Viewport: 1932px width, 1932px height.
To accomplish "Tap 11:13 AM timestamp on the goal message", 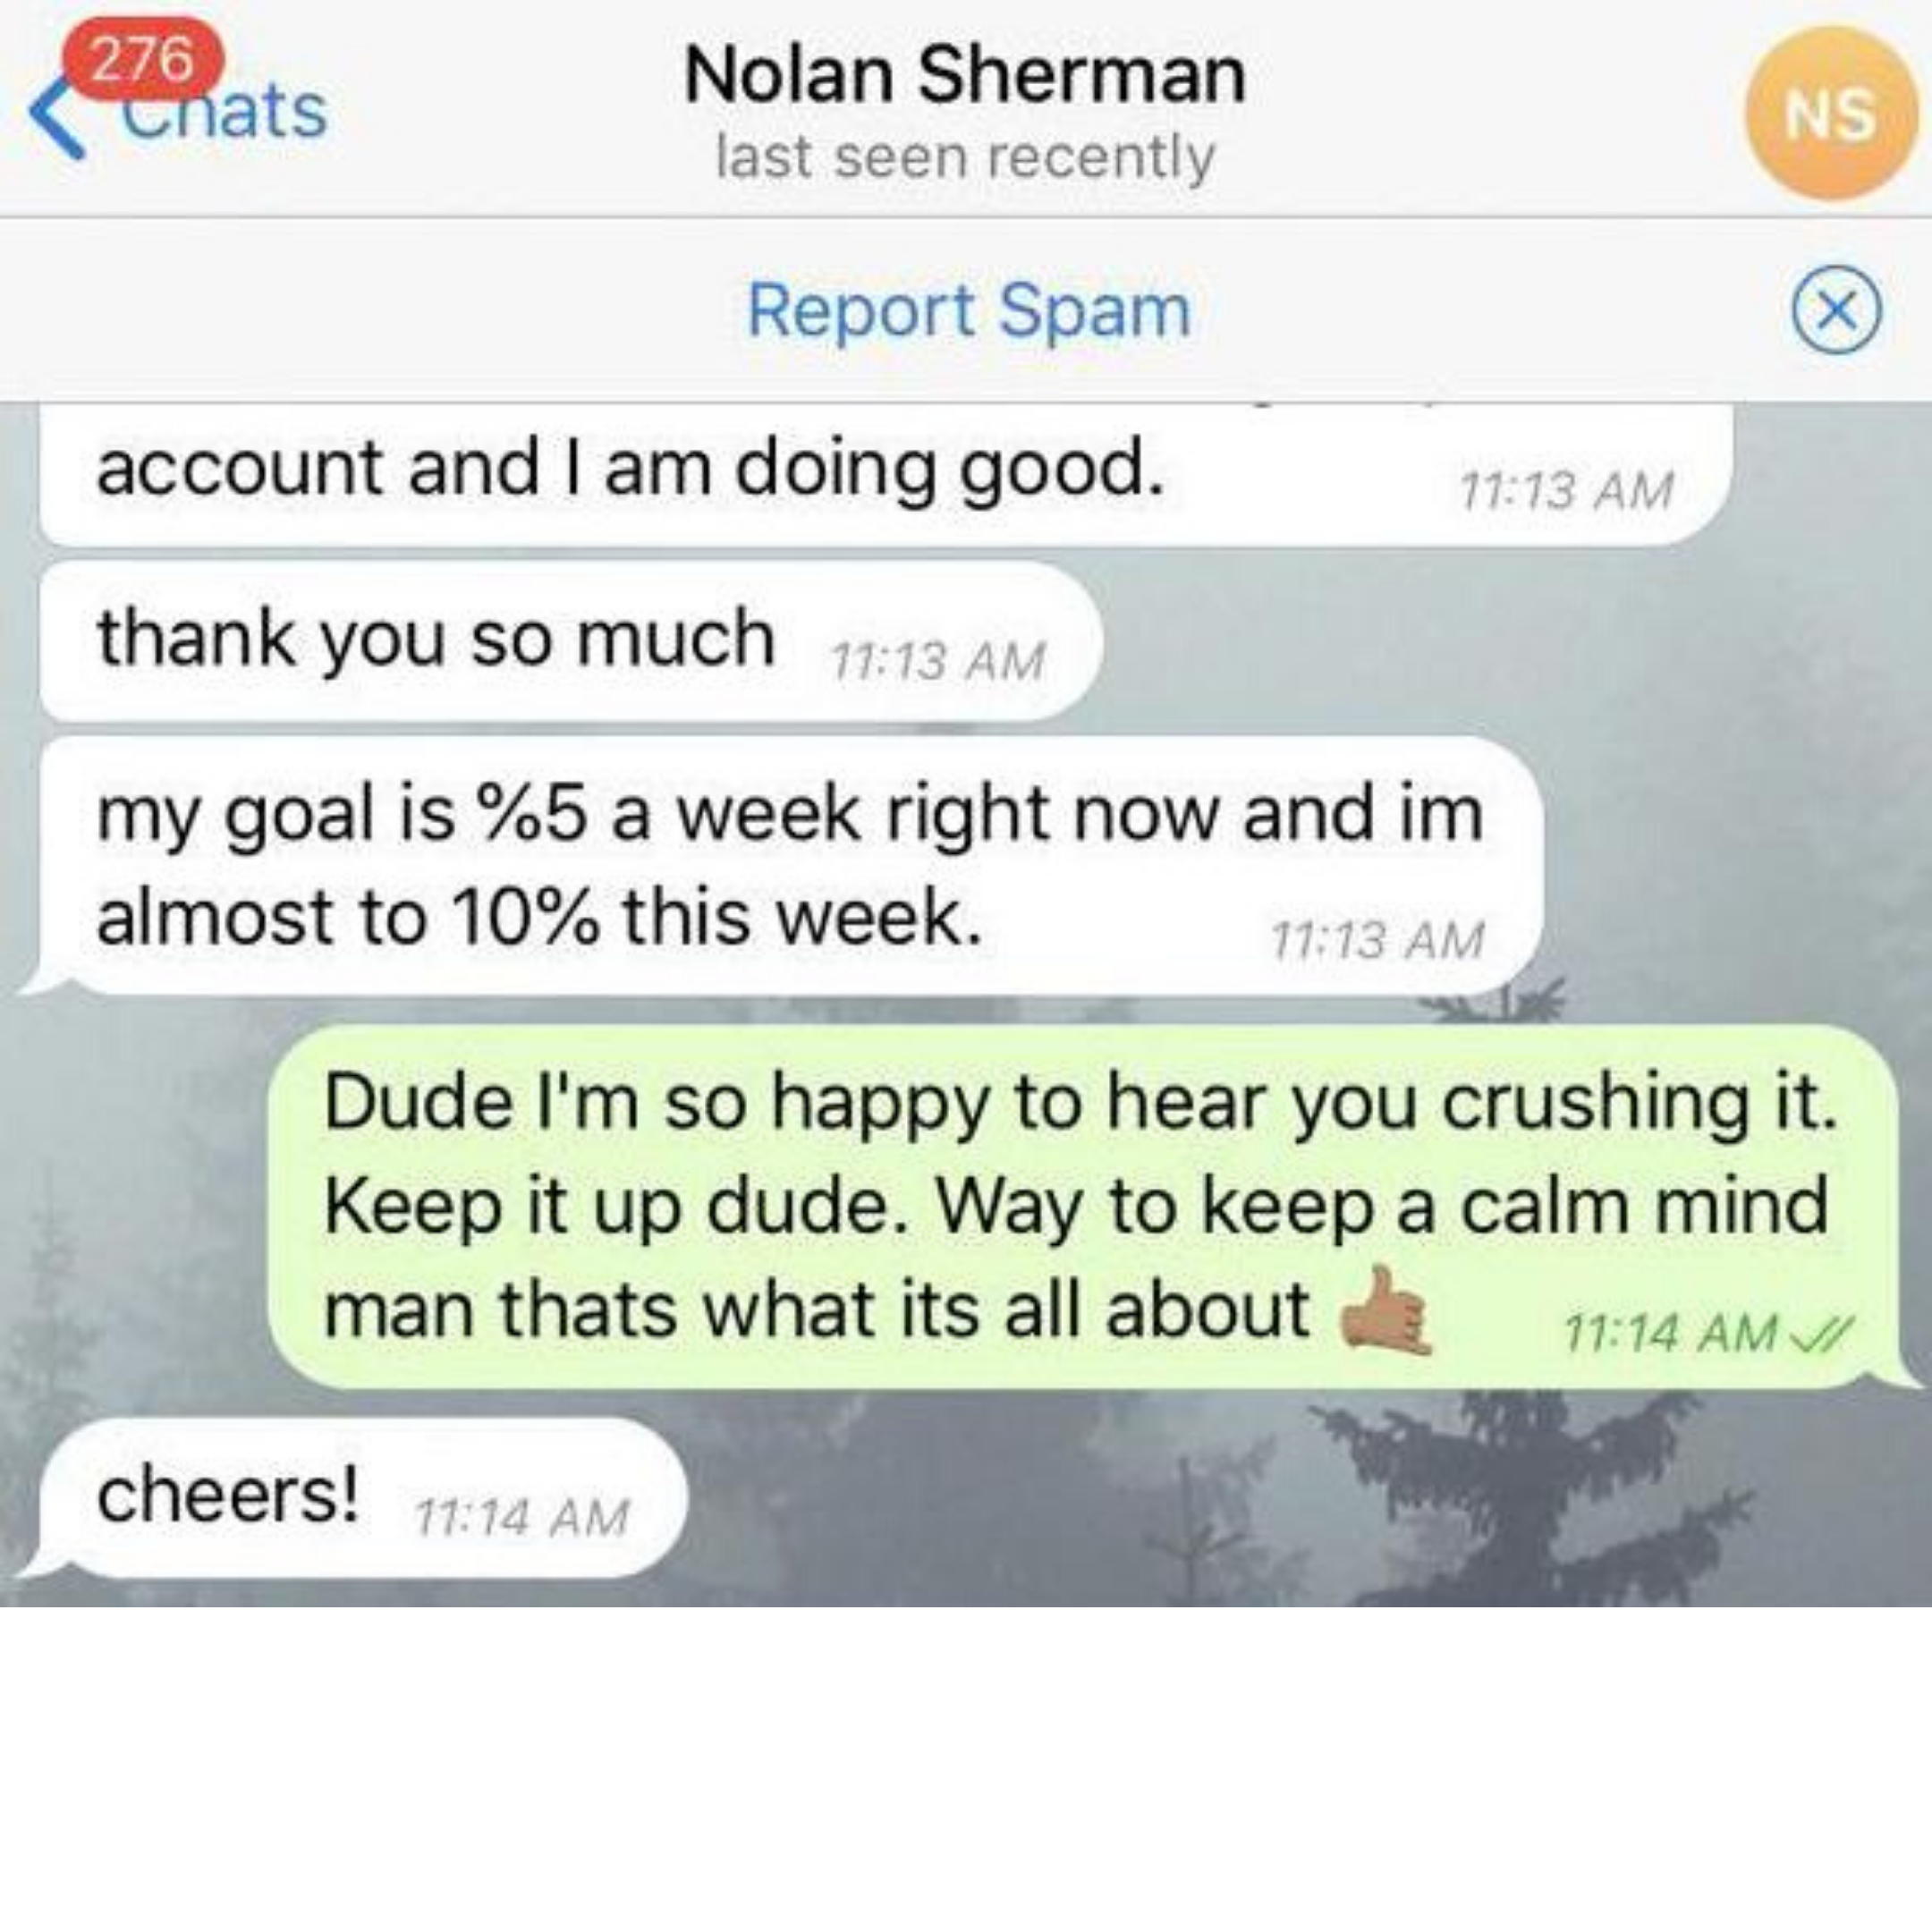I will click(1377, 940).
